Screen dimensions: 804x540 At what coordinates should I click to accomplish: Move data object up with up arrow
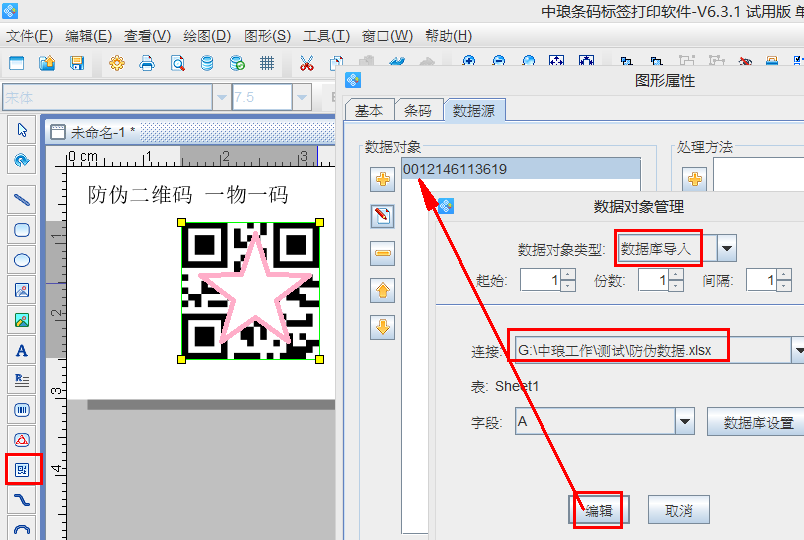(383, 291)
